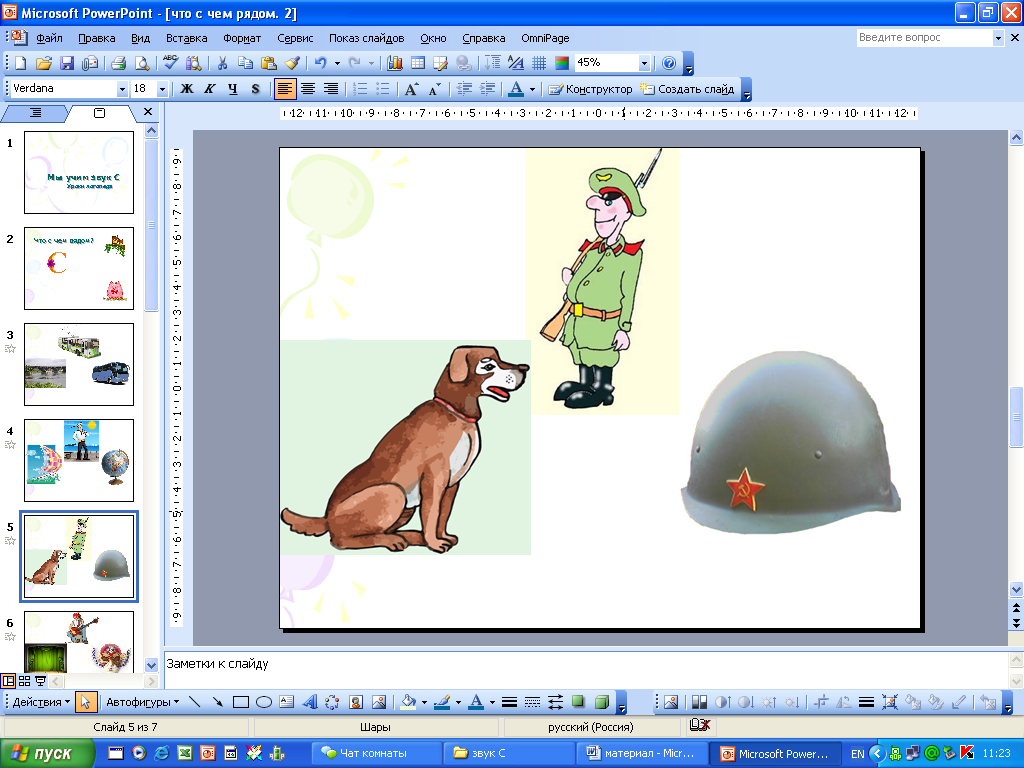Toggle color/grayscale view swatch icon

click(x=562, y=63)
